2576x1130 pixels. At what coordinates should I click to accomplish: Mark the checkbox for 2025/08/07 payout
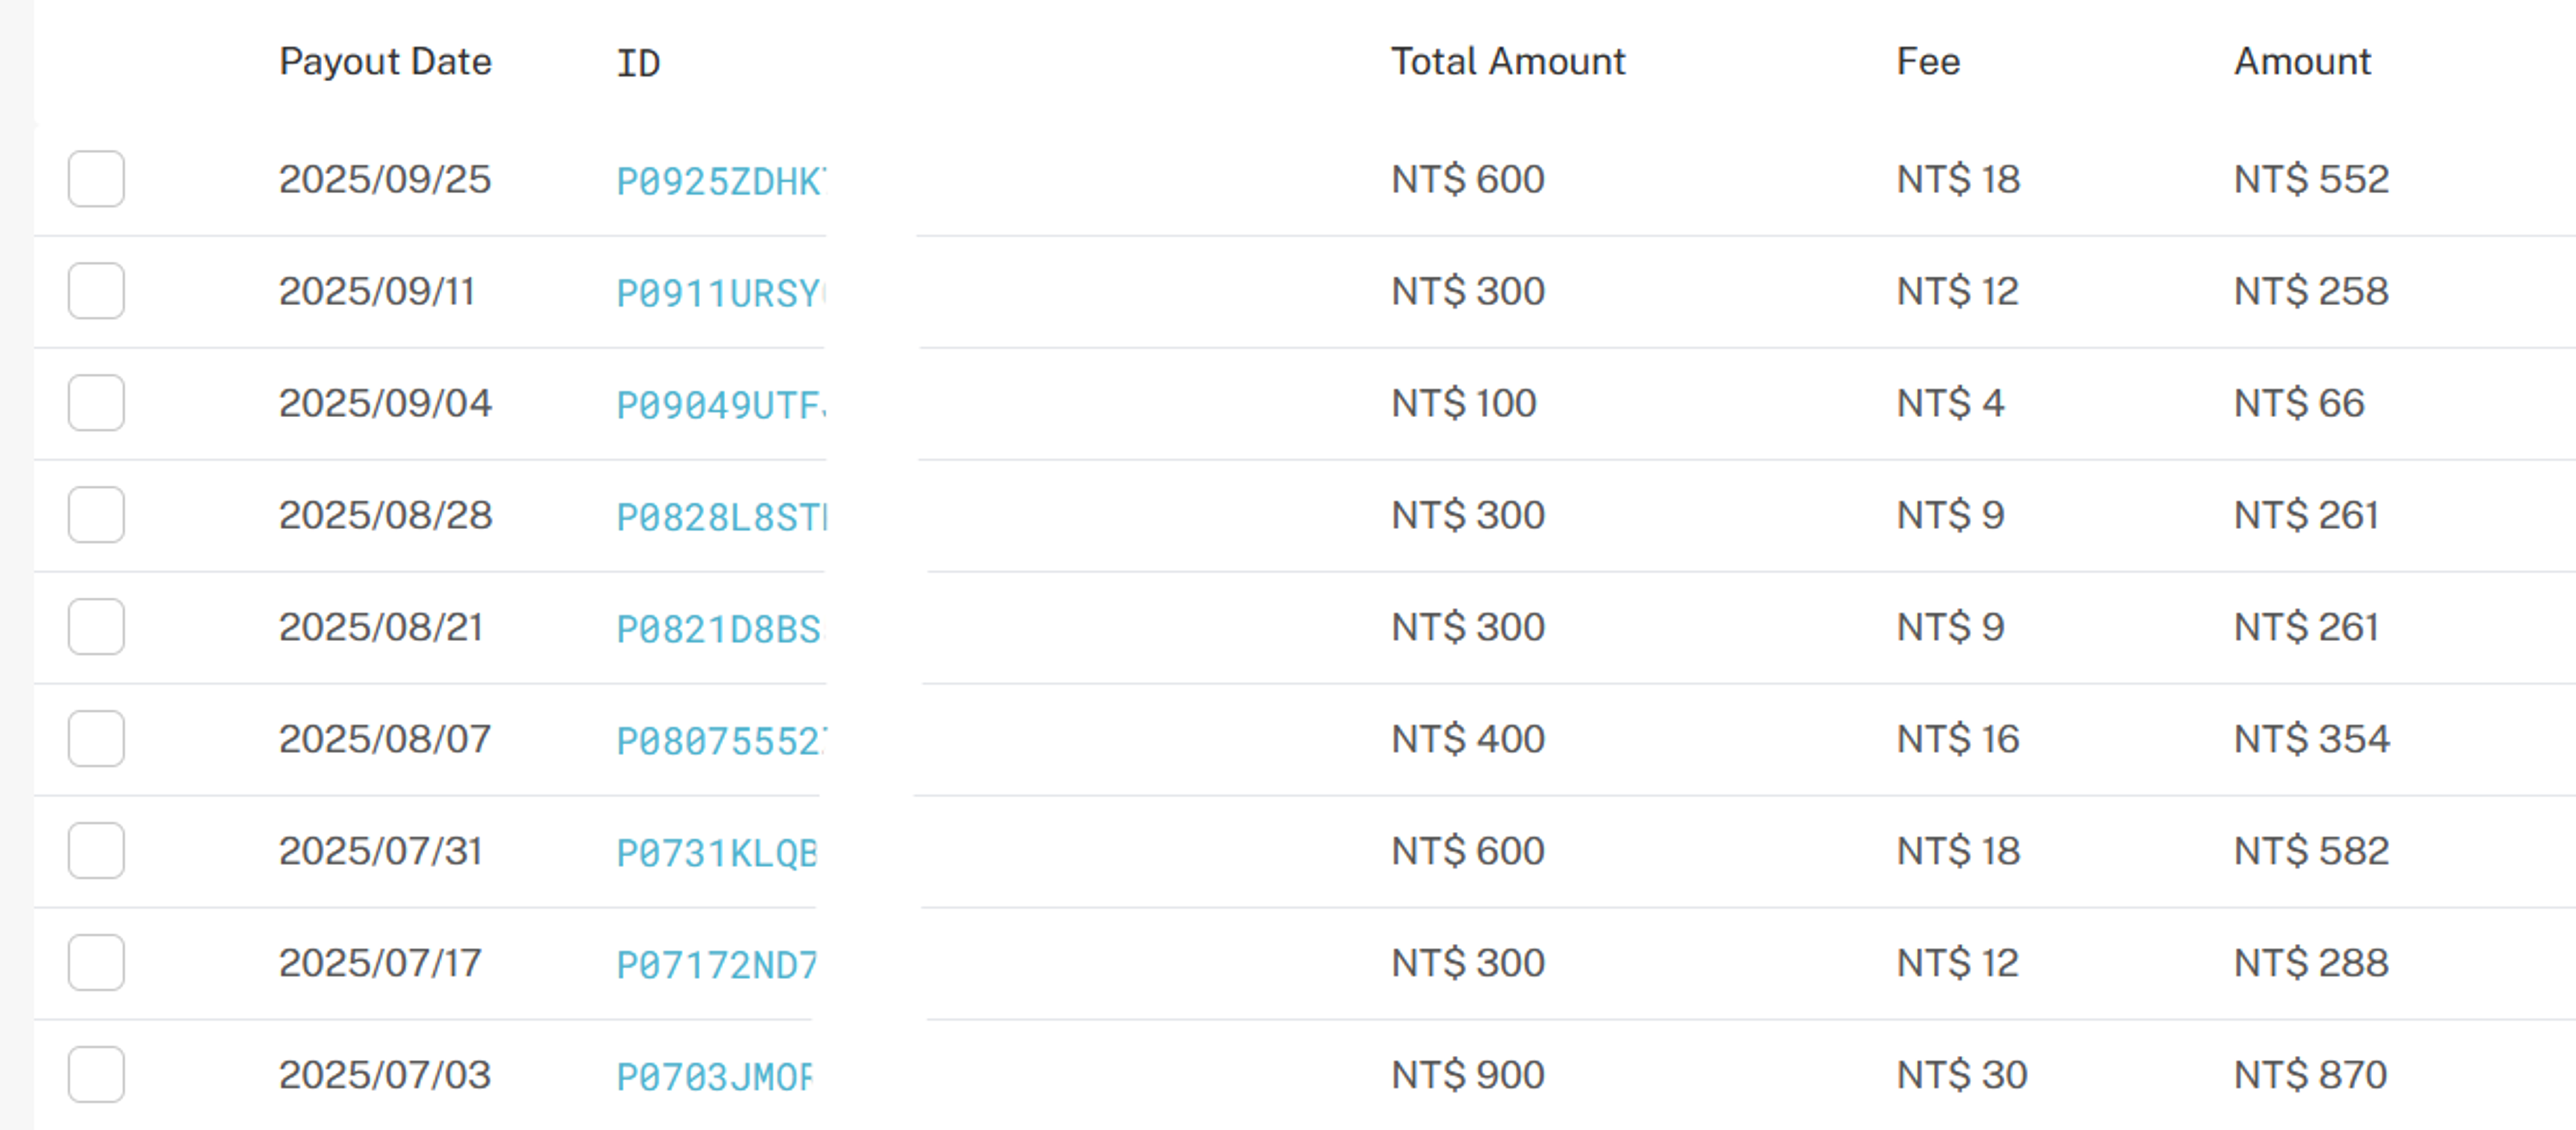[96, 739]
